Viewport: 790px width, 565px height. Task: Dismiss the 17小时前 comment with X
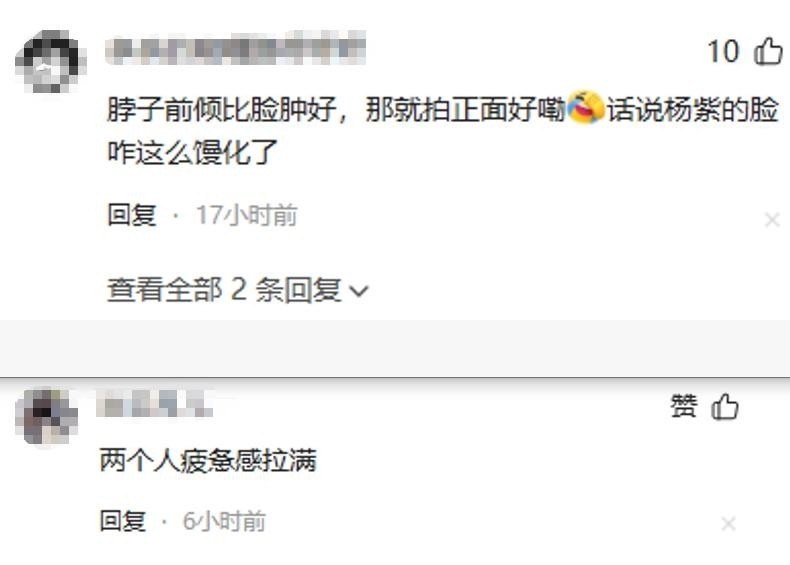[772, 219]
